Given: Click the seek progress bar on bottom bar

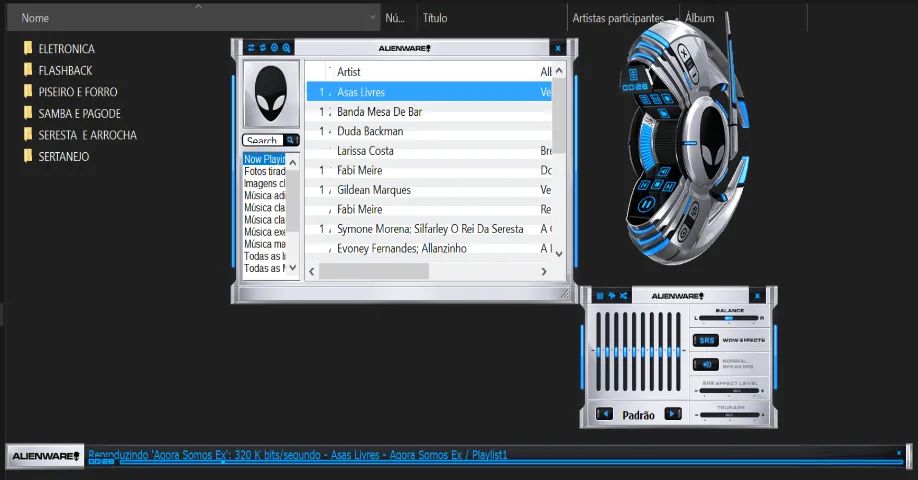Looking at the screenshot, I should coord(511,462).
